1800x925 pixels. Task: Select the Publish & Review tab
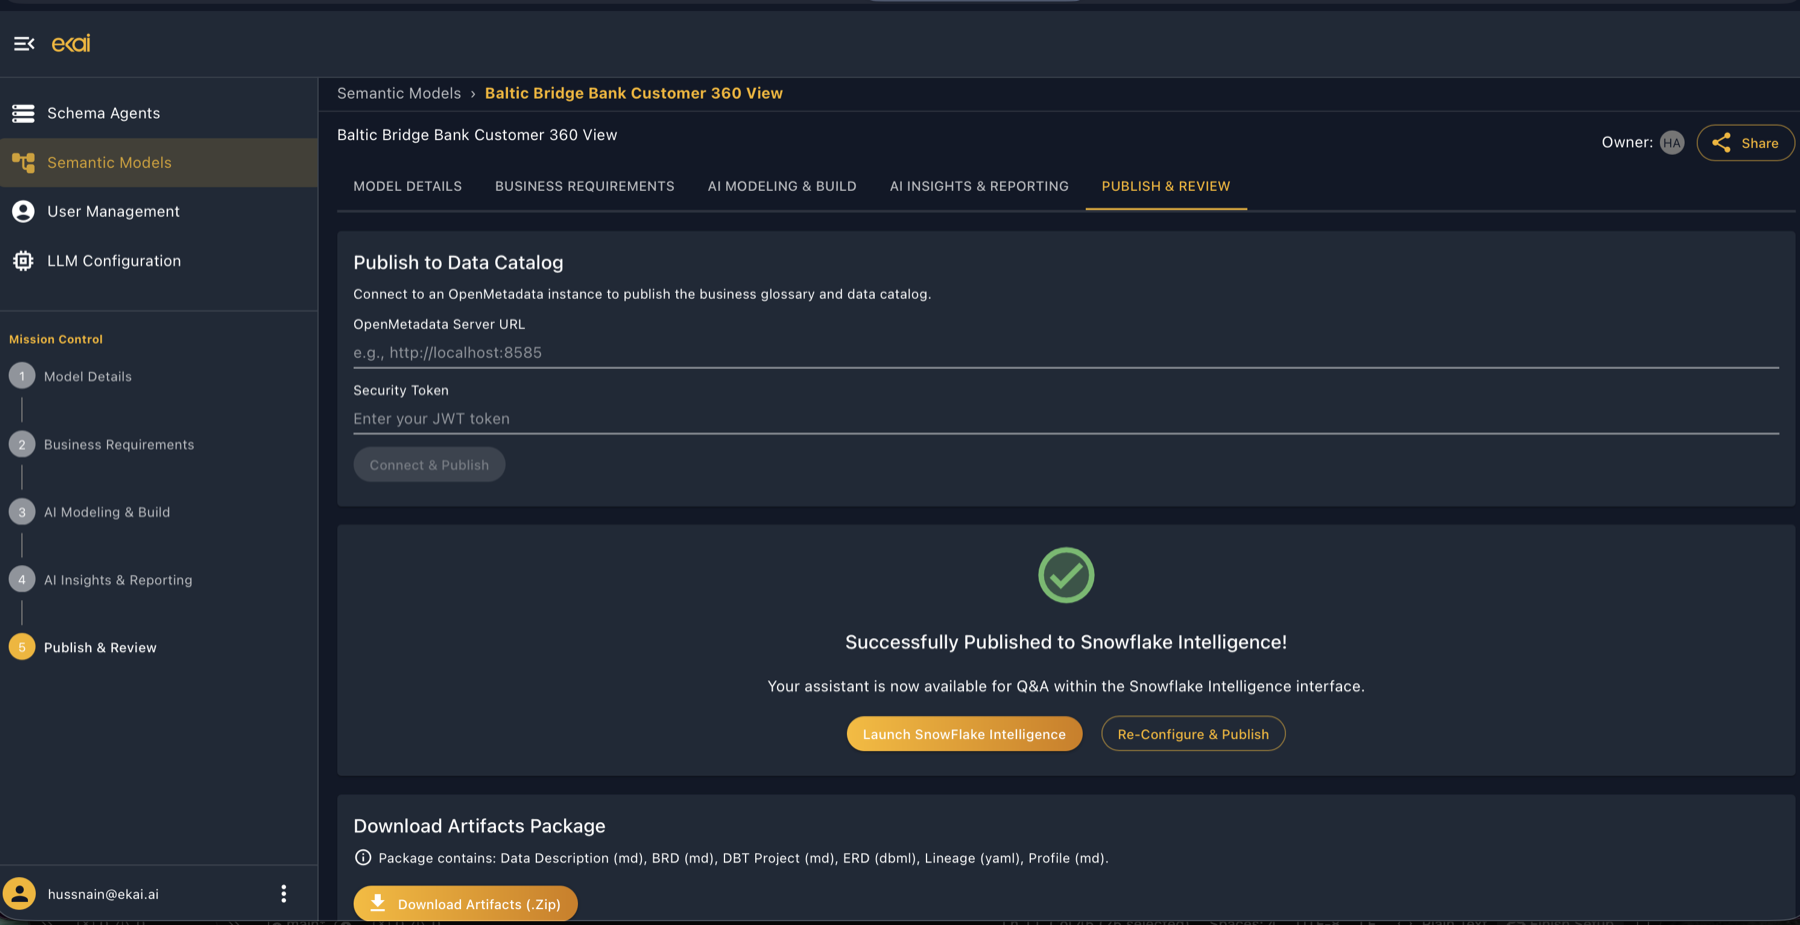coord(1166,186)
